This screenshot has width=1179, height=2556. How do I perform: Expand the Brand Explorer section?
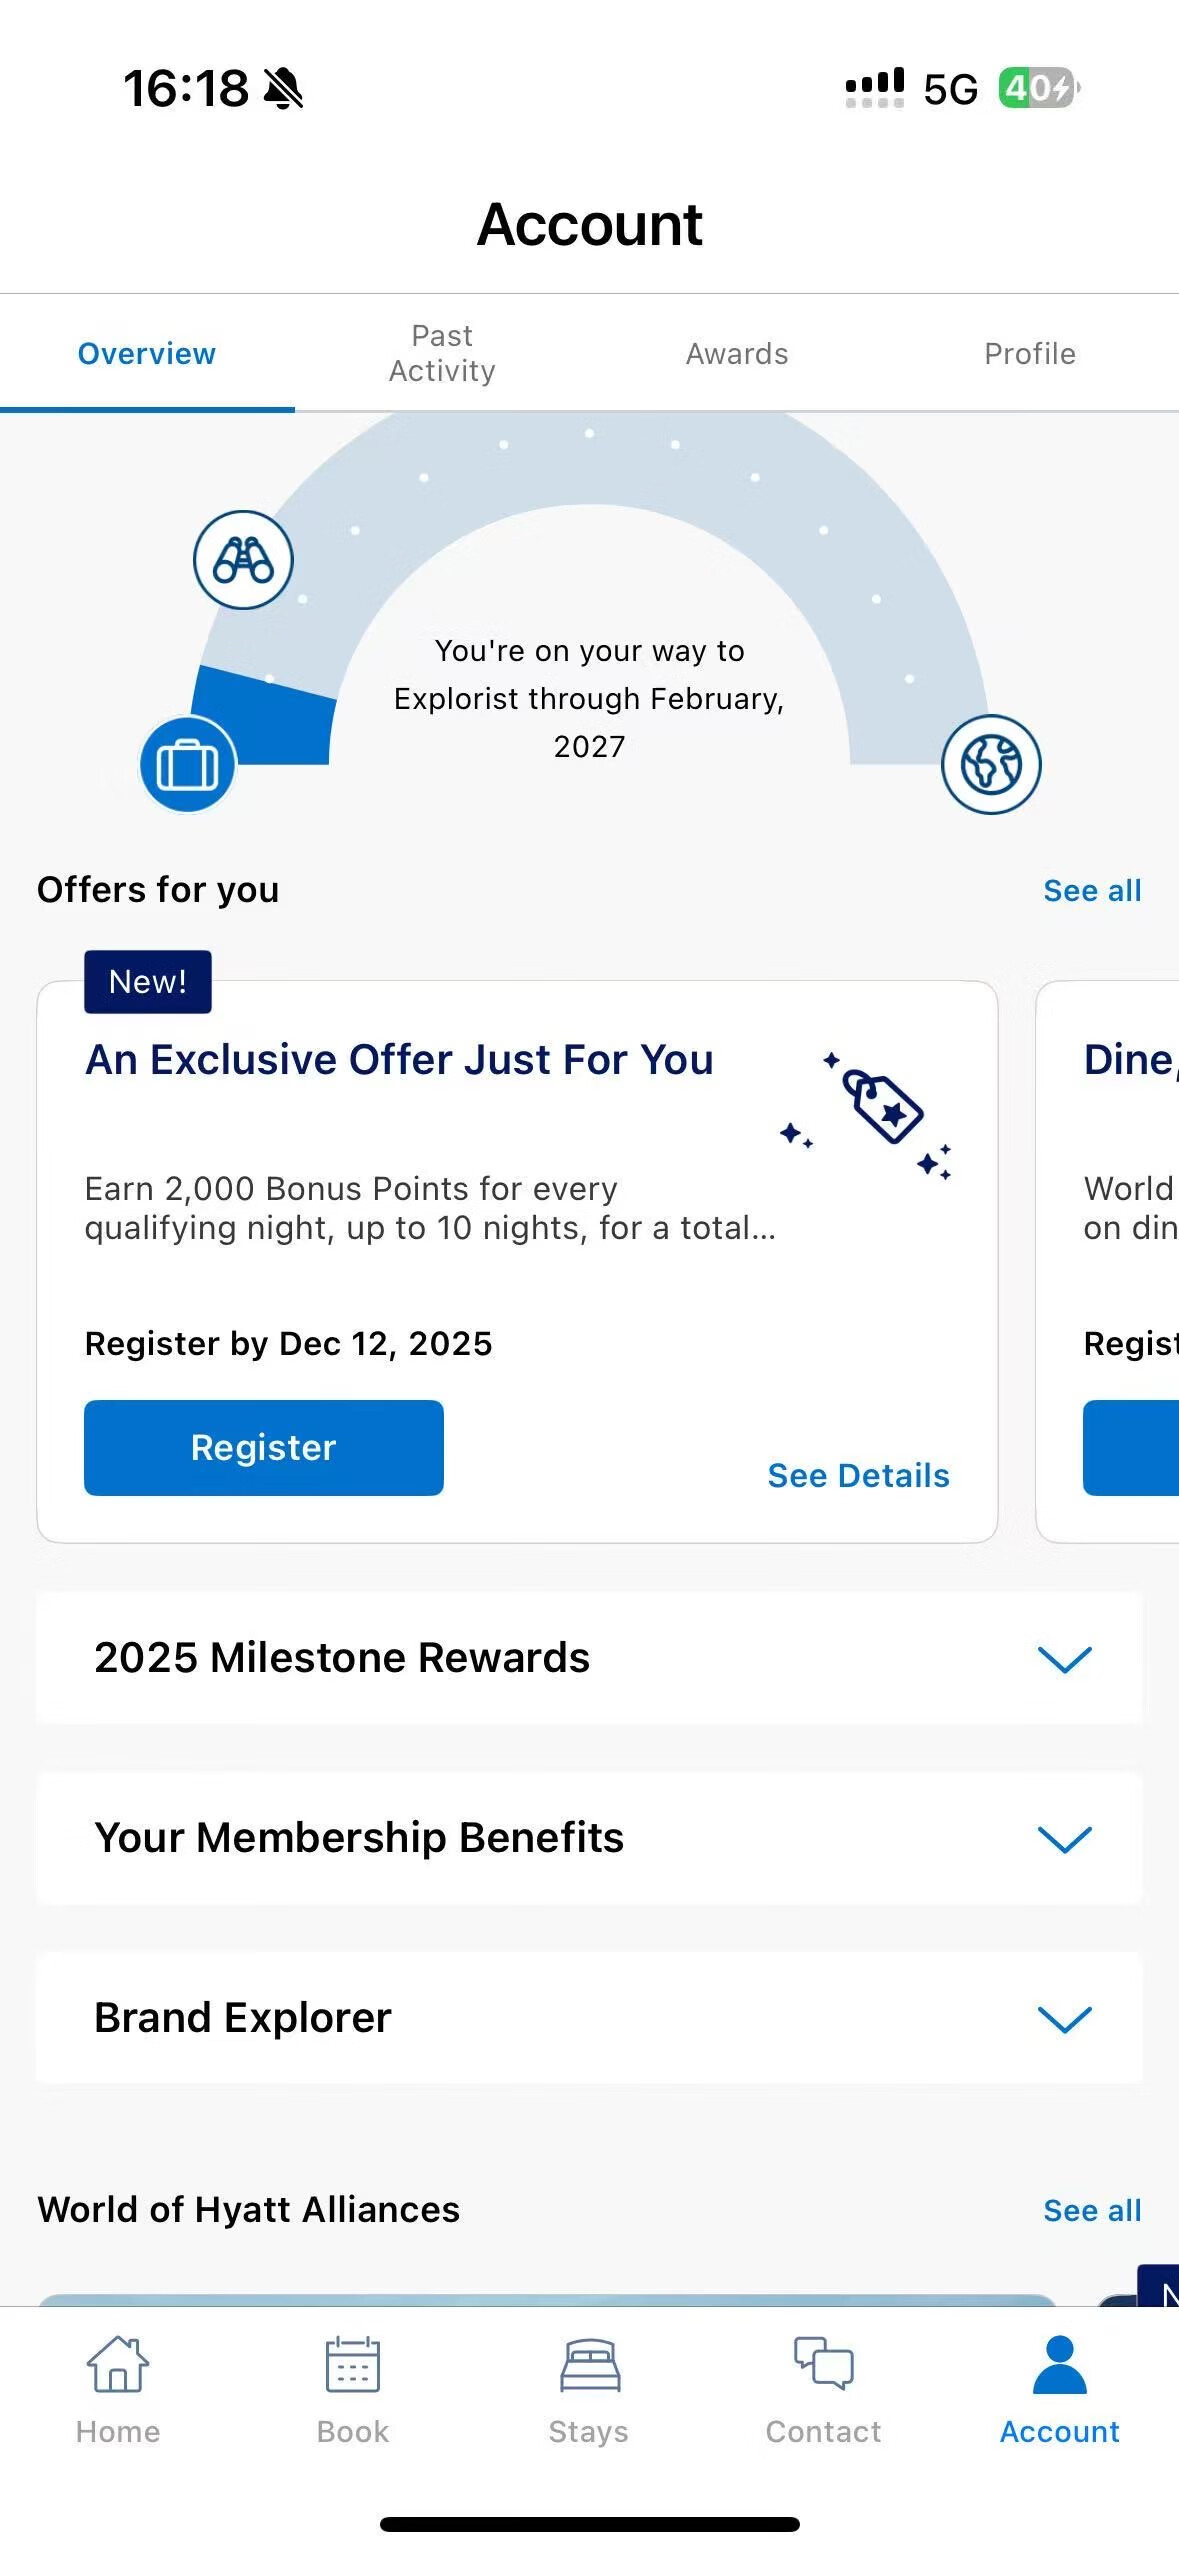(1064, 2019)
